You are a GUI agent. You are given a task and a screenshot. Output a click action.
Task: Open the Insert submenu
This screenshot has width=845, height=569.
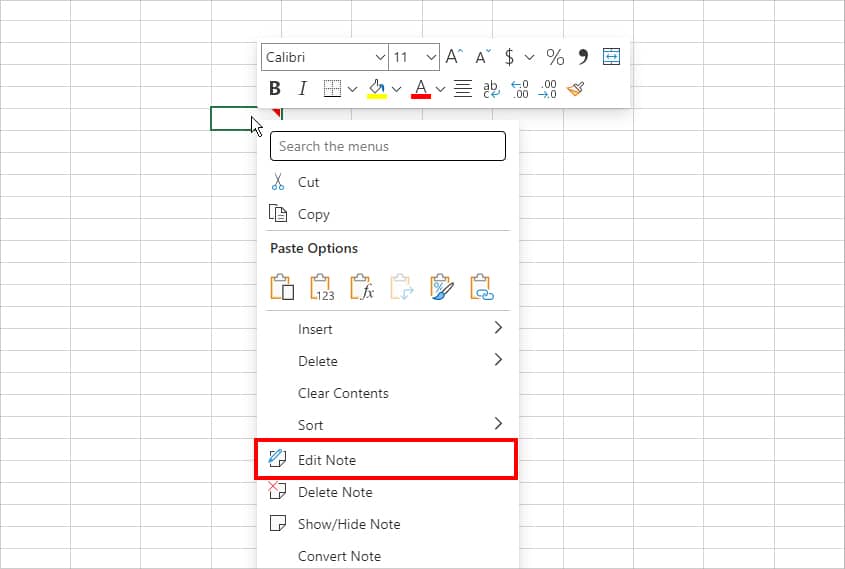(x=388, y=329)
